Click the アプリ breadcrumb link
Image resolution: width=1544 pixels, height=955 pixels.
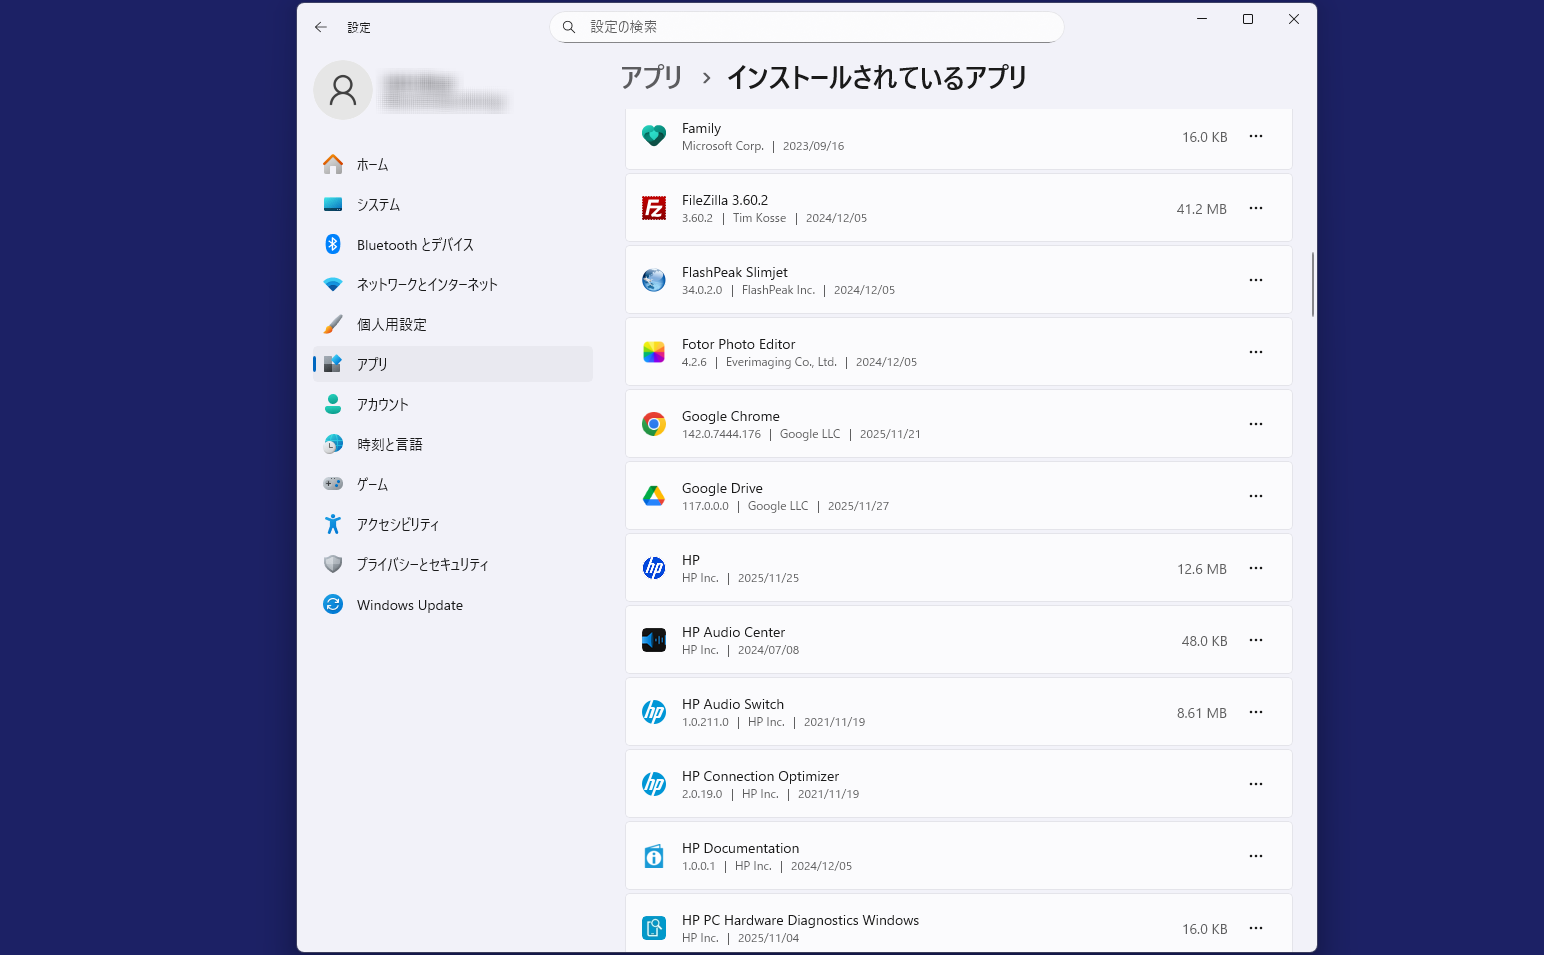[651, 78]
